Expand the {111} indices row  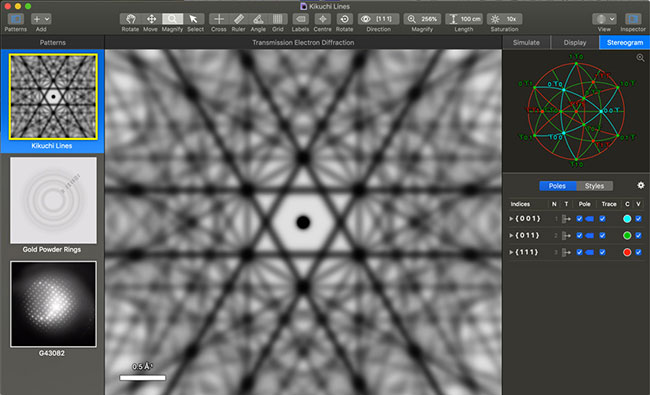[x=511, y=252]
